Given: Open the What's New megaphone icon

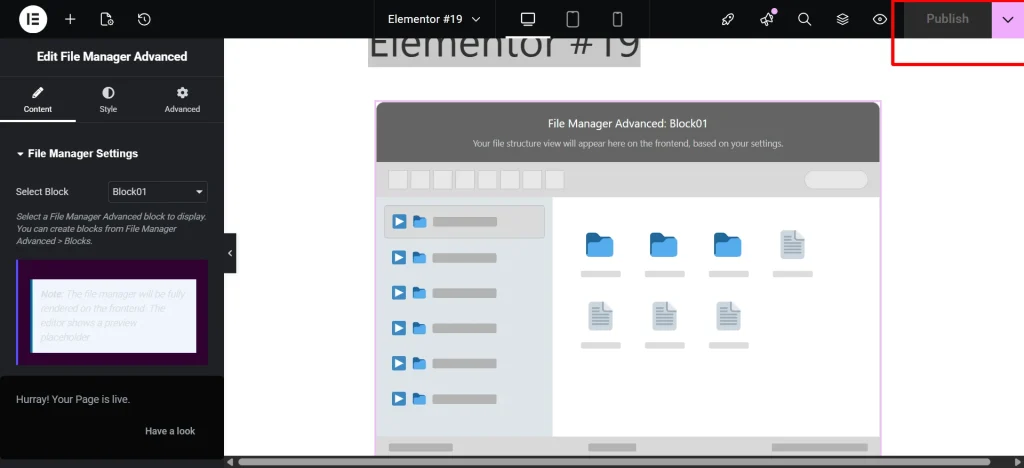Looking at the screenshot, I should [x=767, y=20].
